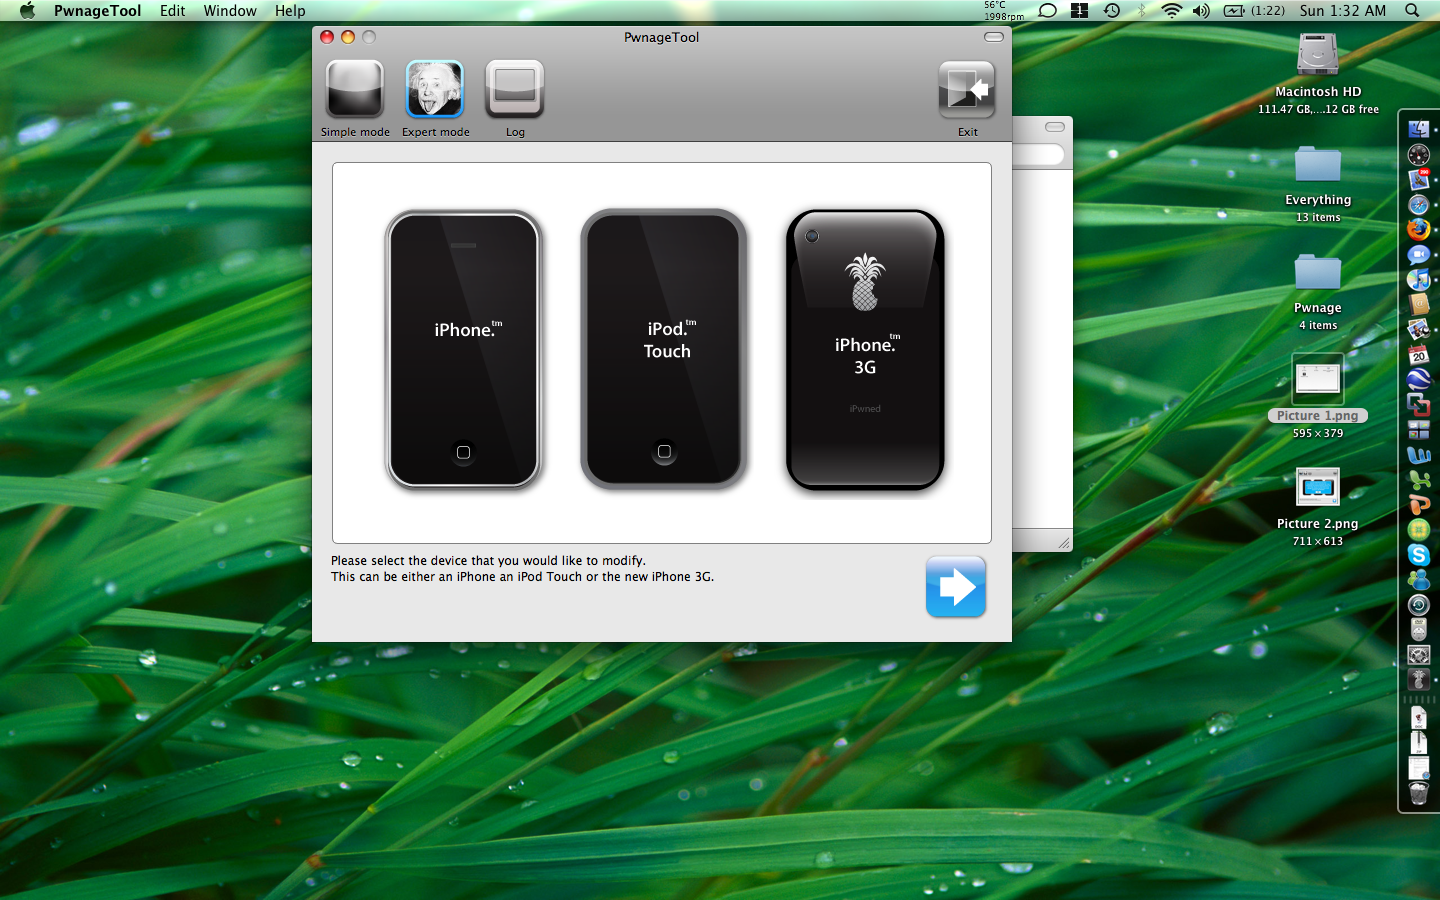Click the volume speaker icon

point(1201,11)
